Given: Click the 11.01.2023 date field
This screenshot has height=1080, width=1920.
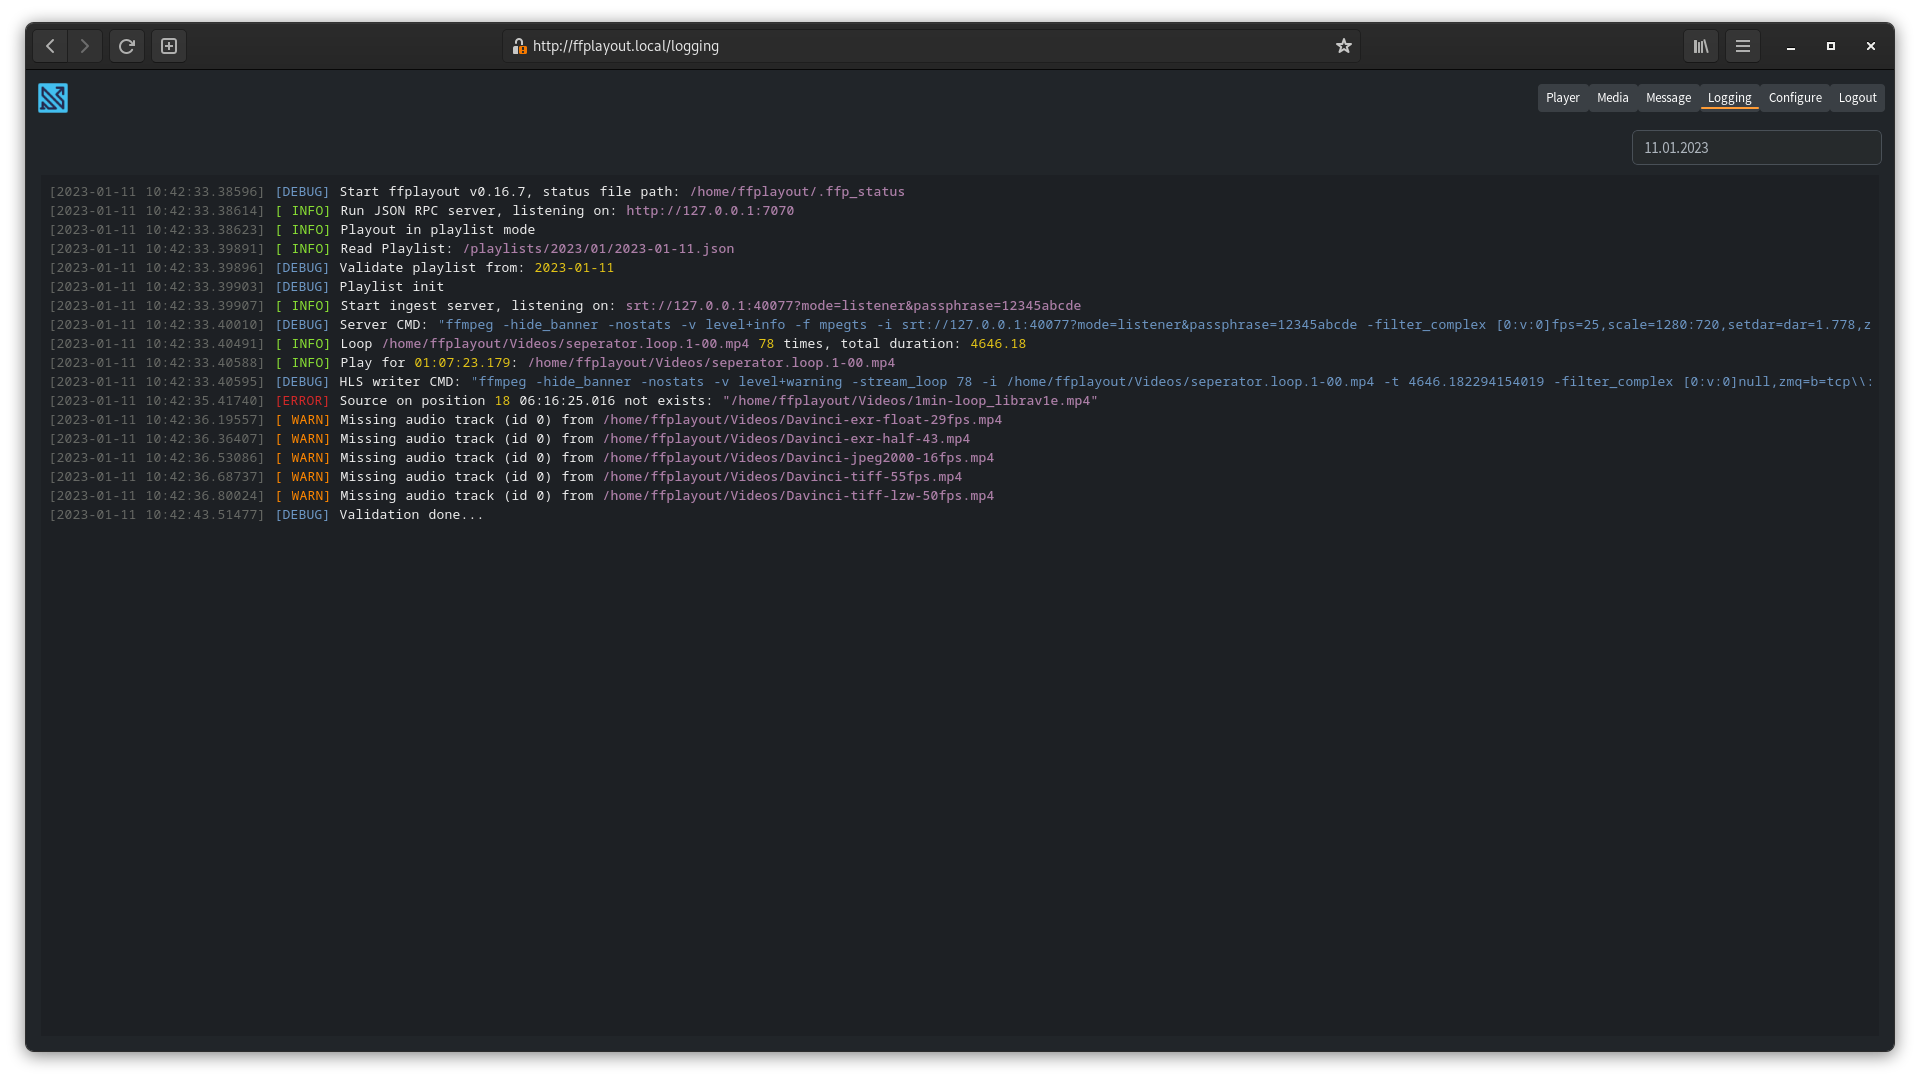Looking at the screenshot, I should 1756,148.
